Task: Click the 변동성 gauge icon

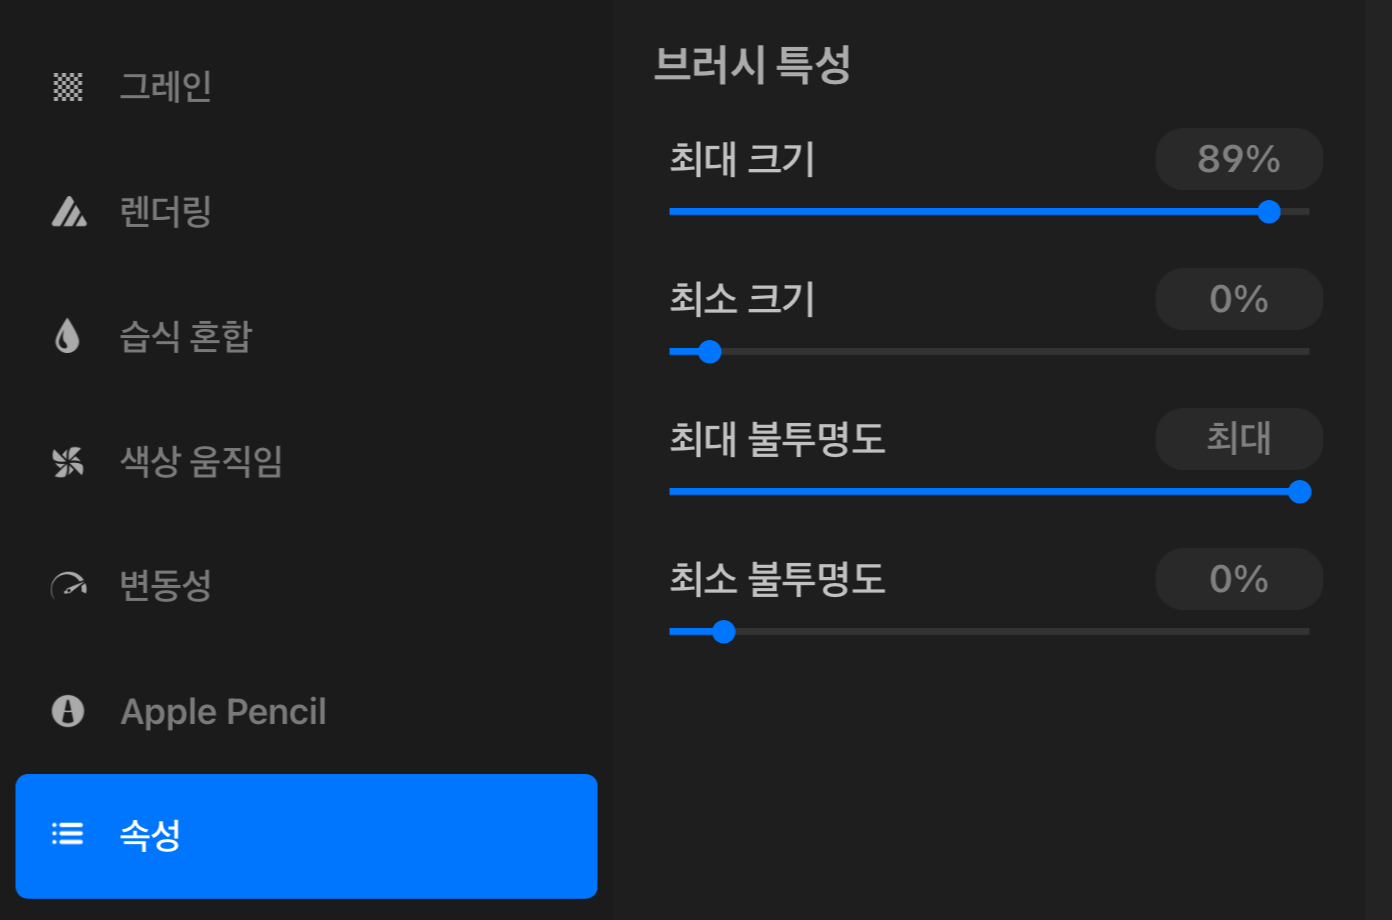Action: pos(67,586)
